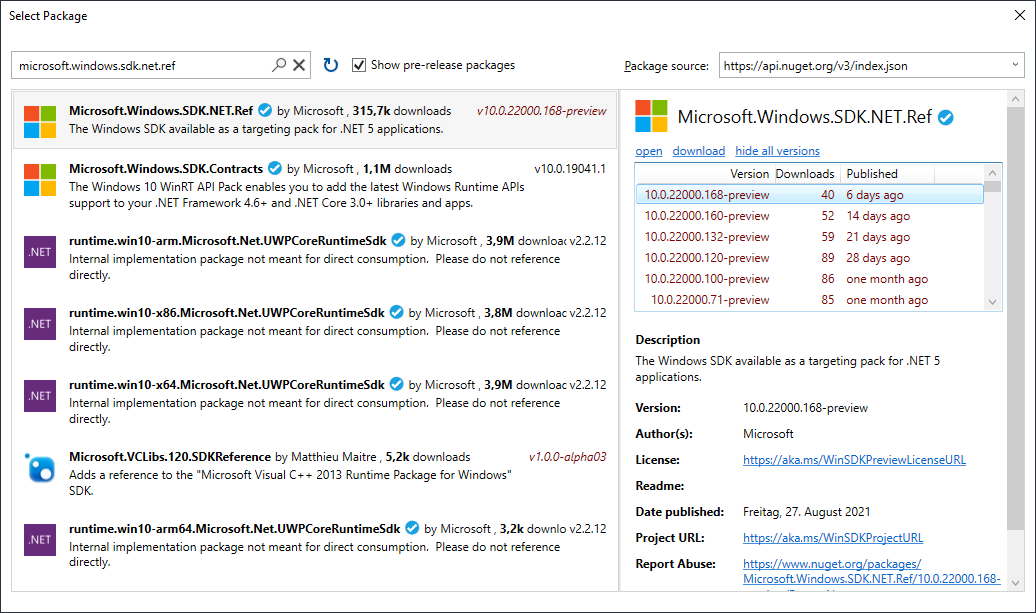
Task: Click verified badge of runtime.win10-arm64 package
Action: (412, 528)
